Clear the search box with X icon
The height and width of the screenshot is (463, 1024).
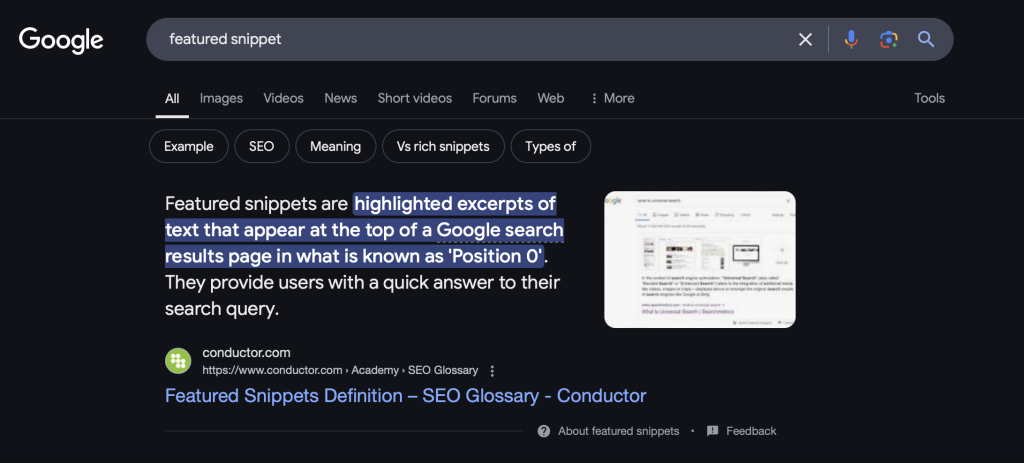805,40
